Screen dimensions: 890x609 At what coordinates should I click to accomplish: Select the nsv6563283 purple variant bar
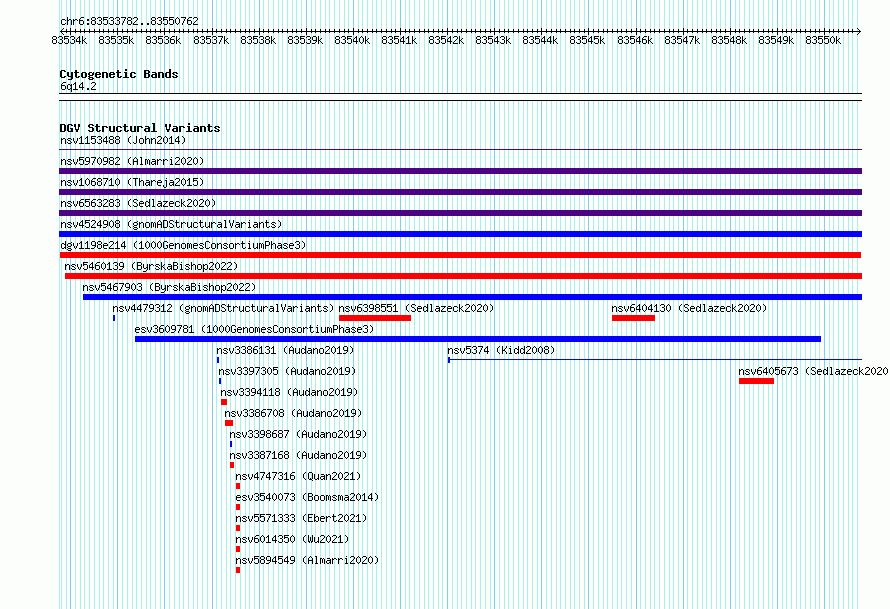point(460,213)
